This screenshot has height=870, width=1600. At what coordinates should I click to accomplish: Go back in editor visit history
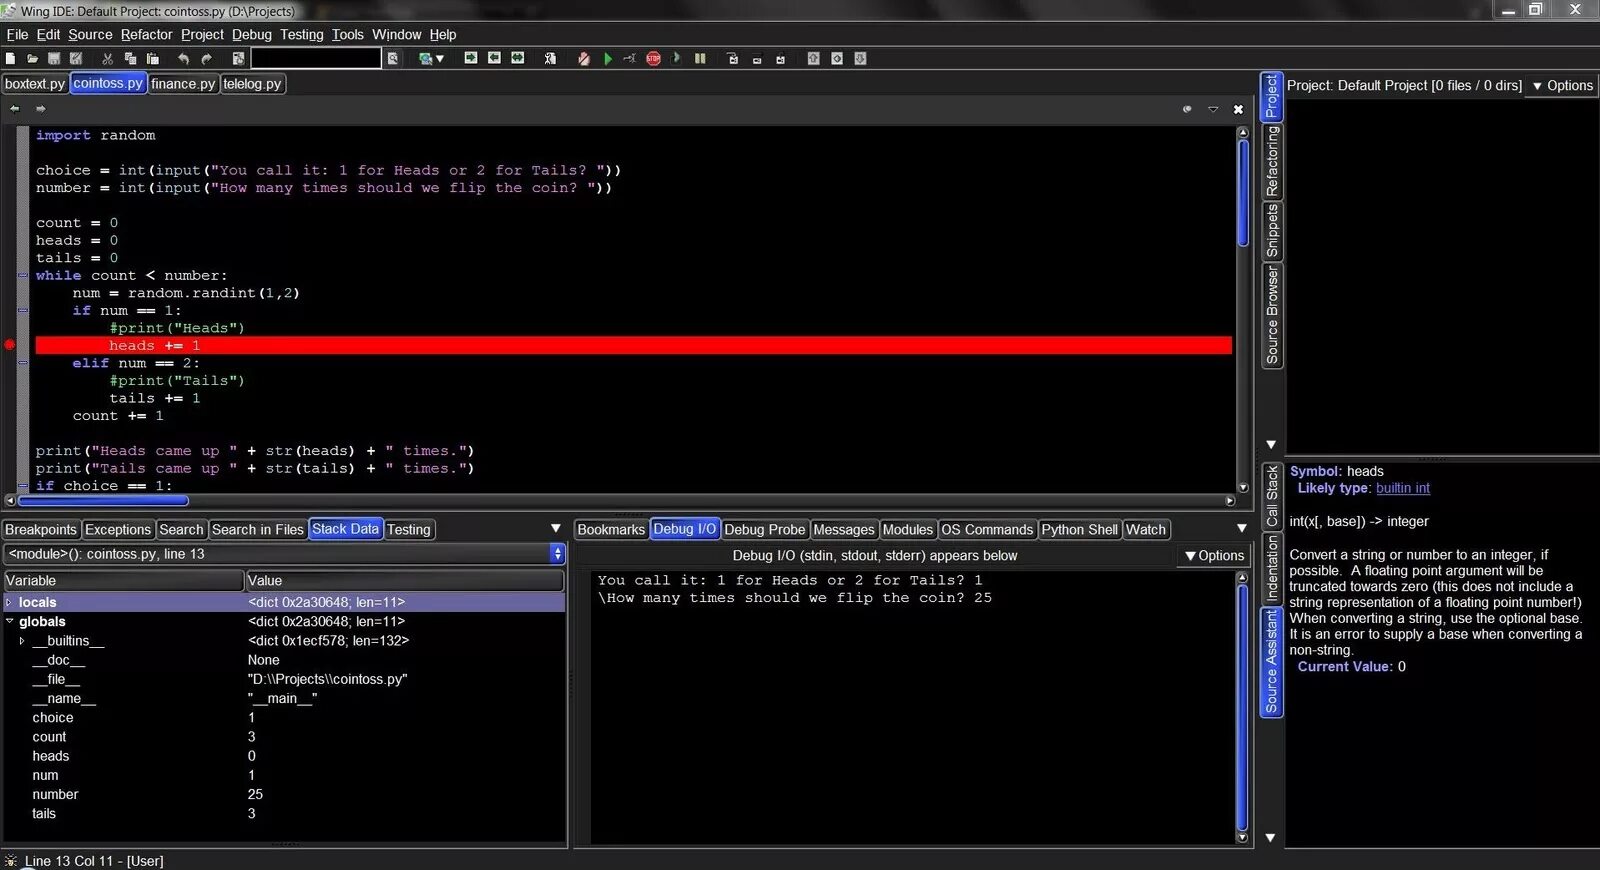(15, 109)
